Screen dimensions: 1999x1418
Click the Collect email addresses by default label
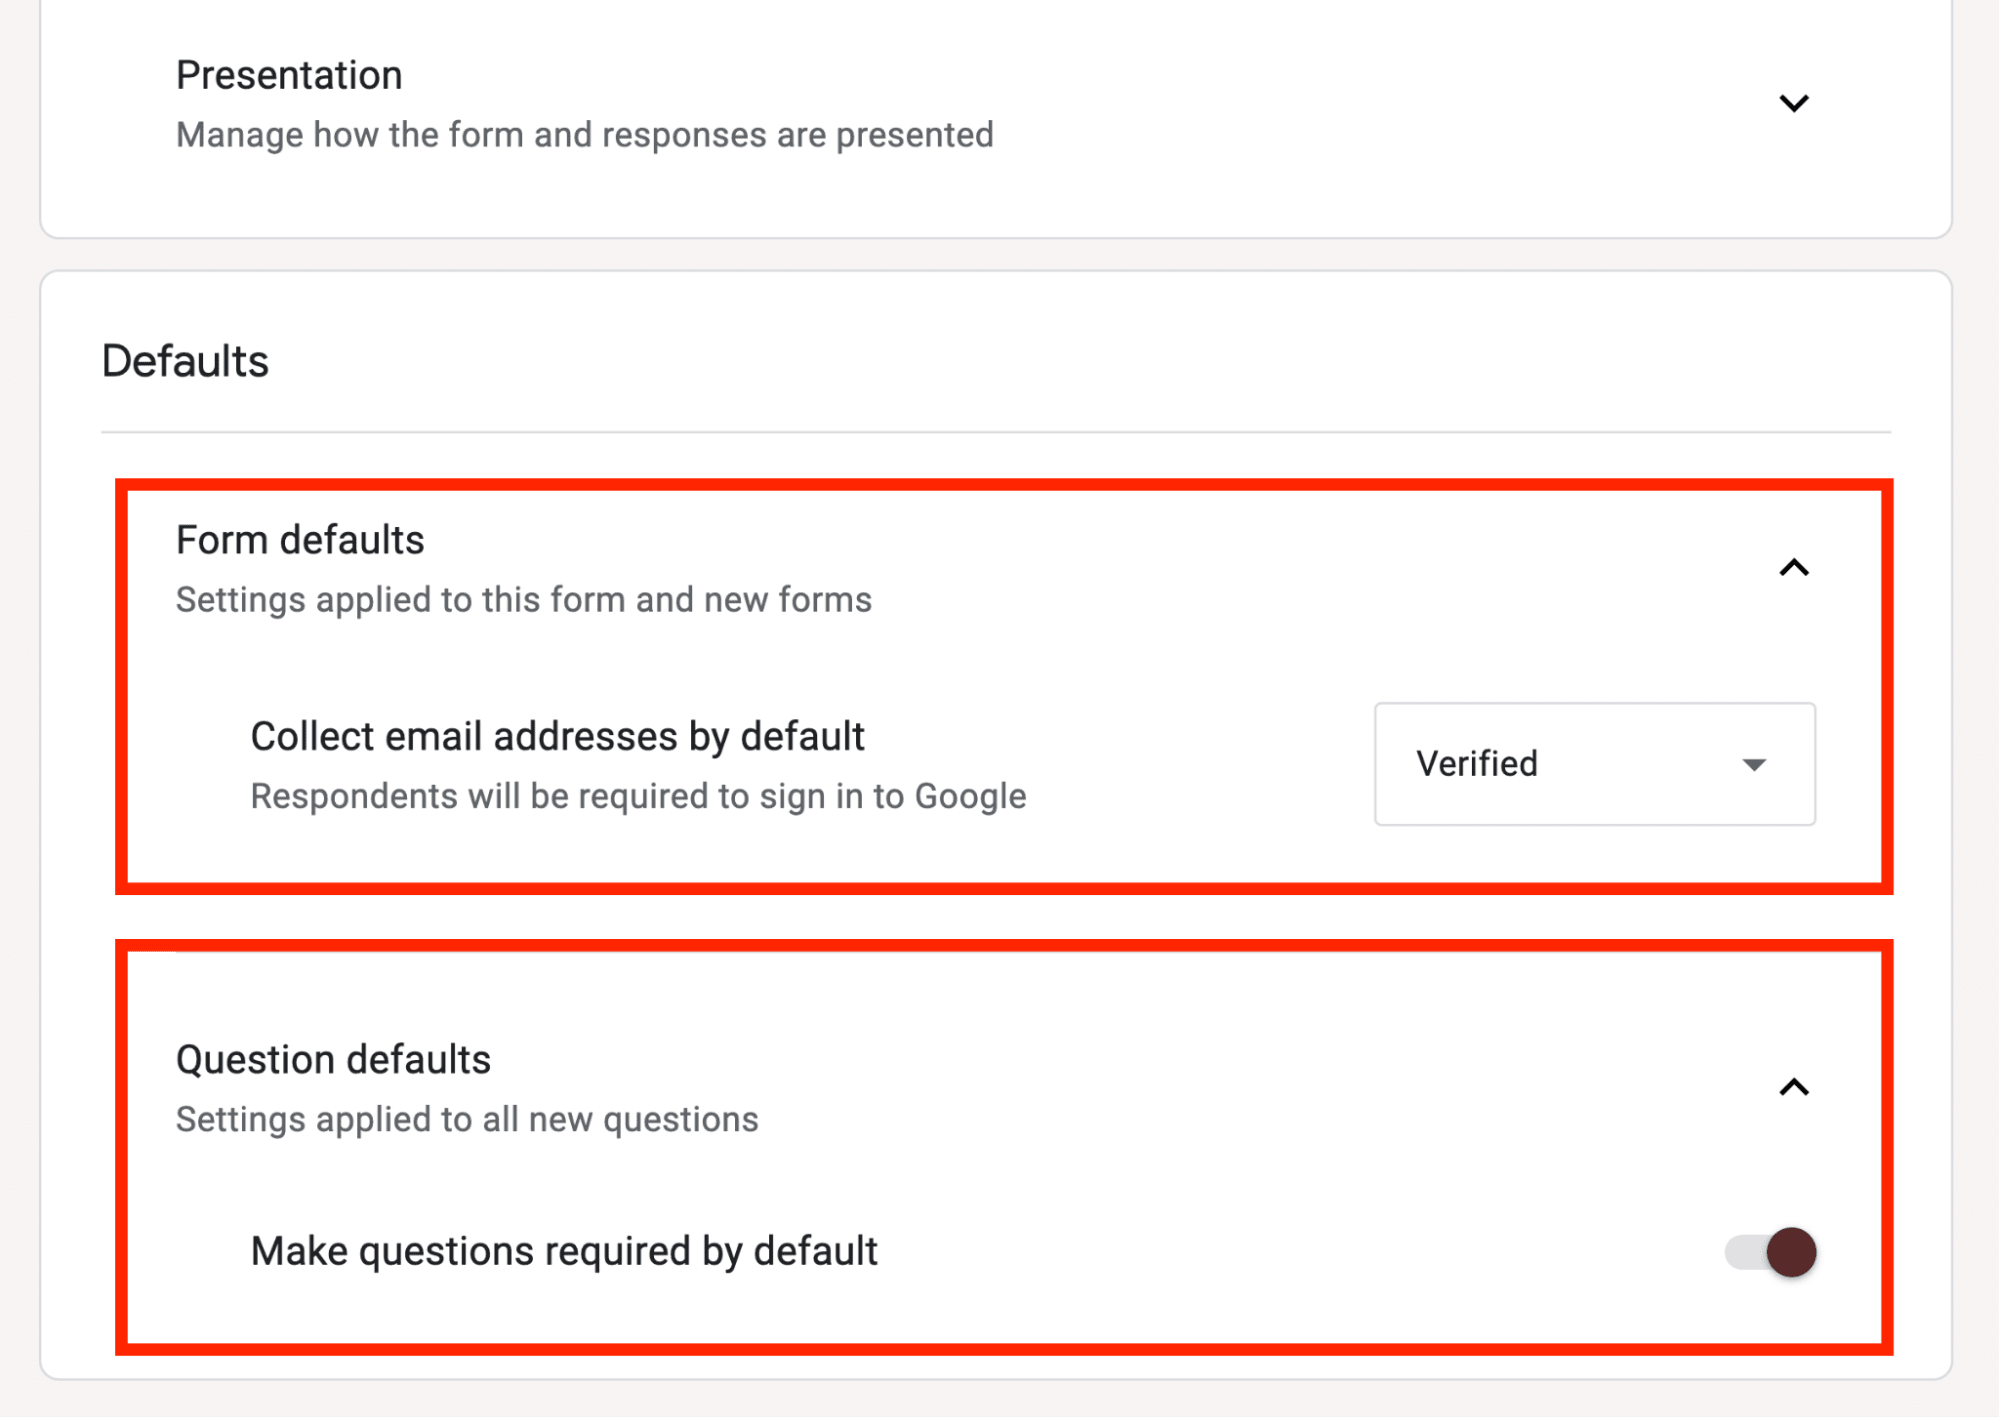(557, 736)
